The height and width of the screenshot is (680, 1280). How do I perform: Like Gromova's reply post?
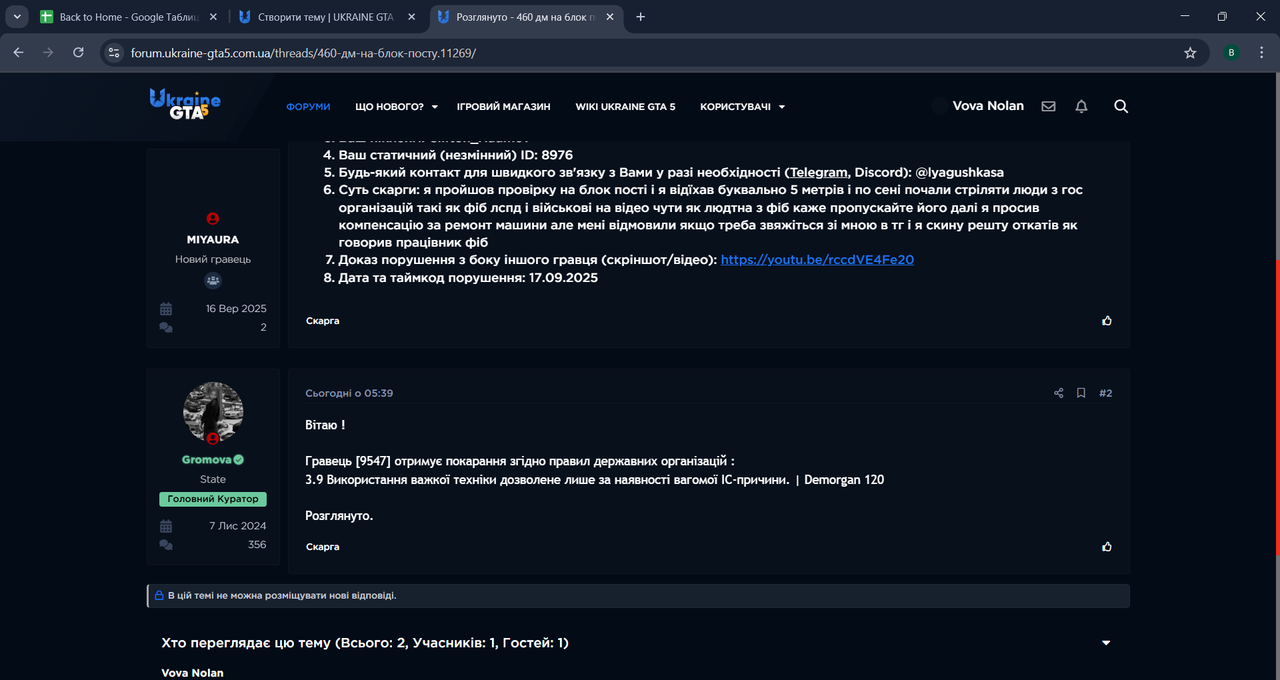[1106, 547]
